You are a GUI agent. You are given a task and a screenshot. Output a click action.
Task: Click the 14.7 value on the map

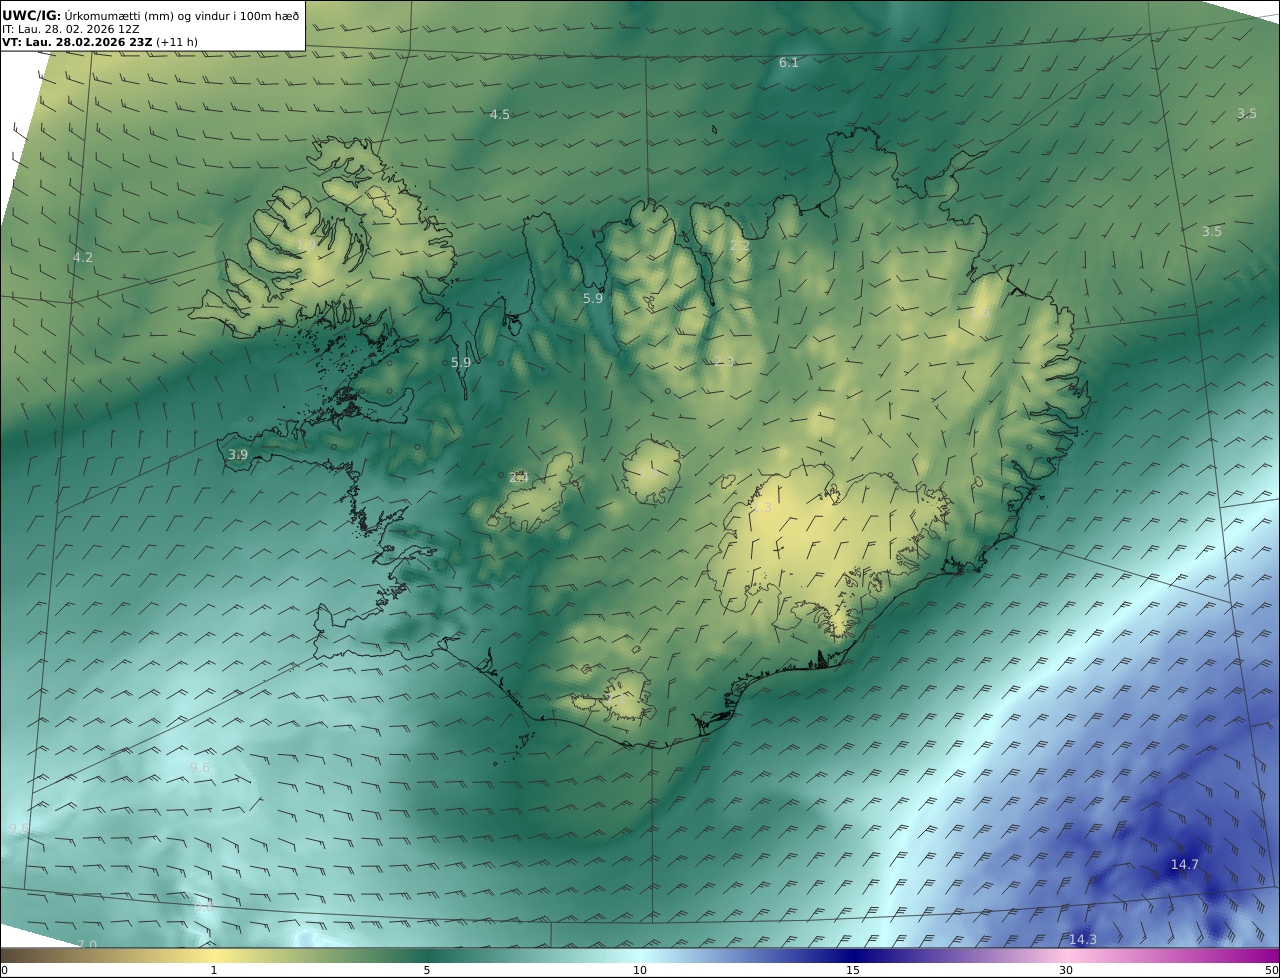point(1185,865)
